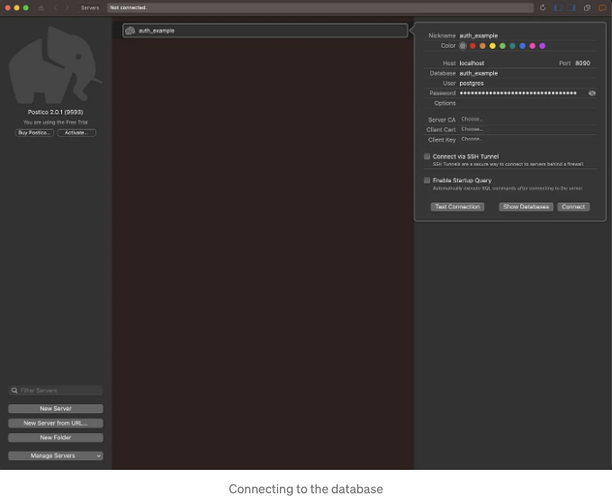This screenshot has width=612, height=497.
Task: Click the Filter Servers search field
Action: [56, 390]
